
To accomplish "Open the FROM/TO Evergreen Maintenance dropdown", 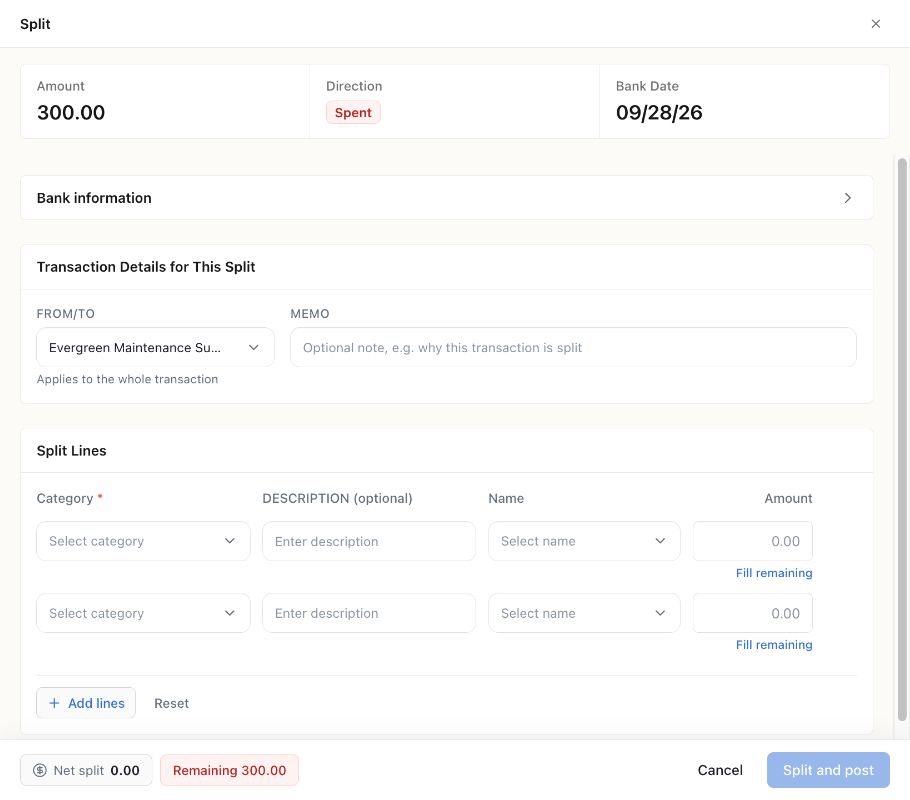I will coord(155,347).
